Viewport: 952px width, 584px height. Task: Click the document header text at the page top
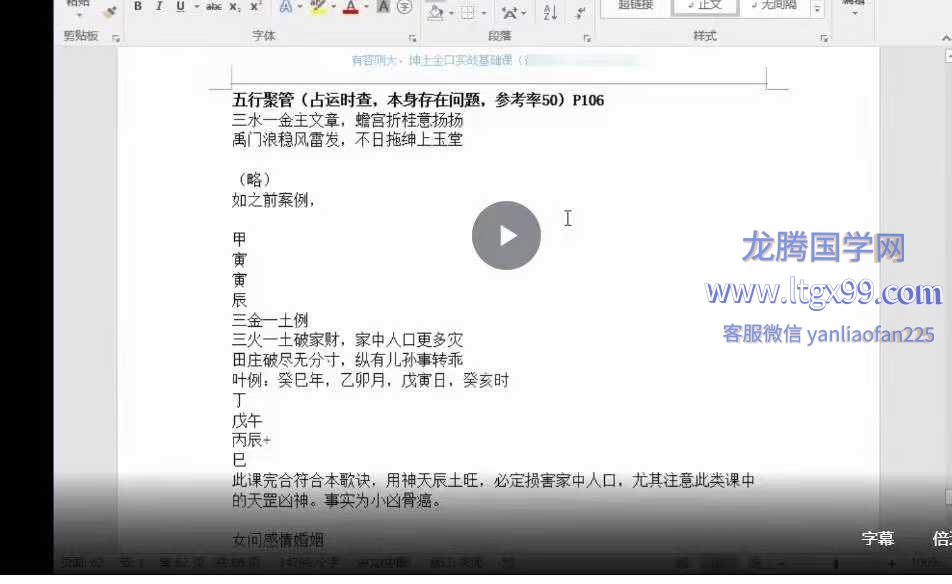coord(495,60)
